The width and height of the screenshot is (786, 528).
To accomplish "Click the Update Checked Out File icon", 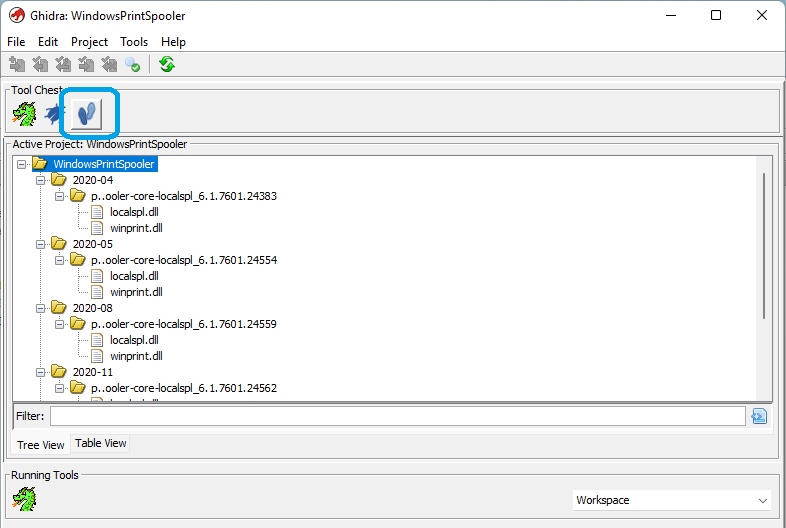I will click(63, 65).
